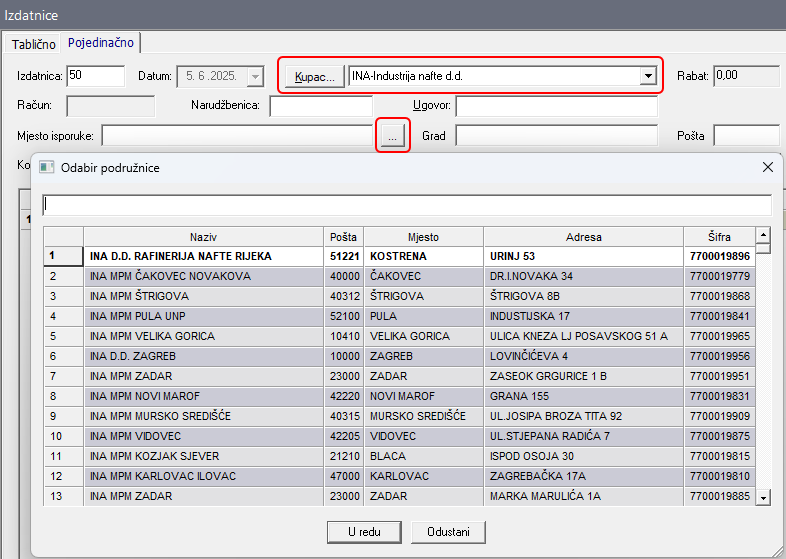Select INA MPM ZADAR at MARKA MARULIĆA 1A

pyautogui.click(x=400, y=496)
